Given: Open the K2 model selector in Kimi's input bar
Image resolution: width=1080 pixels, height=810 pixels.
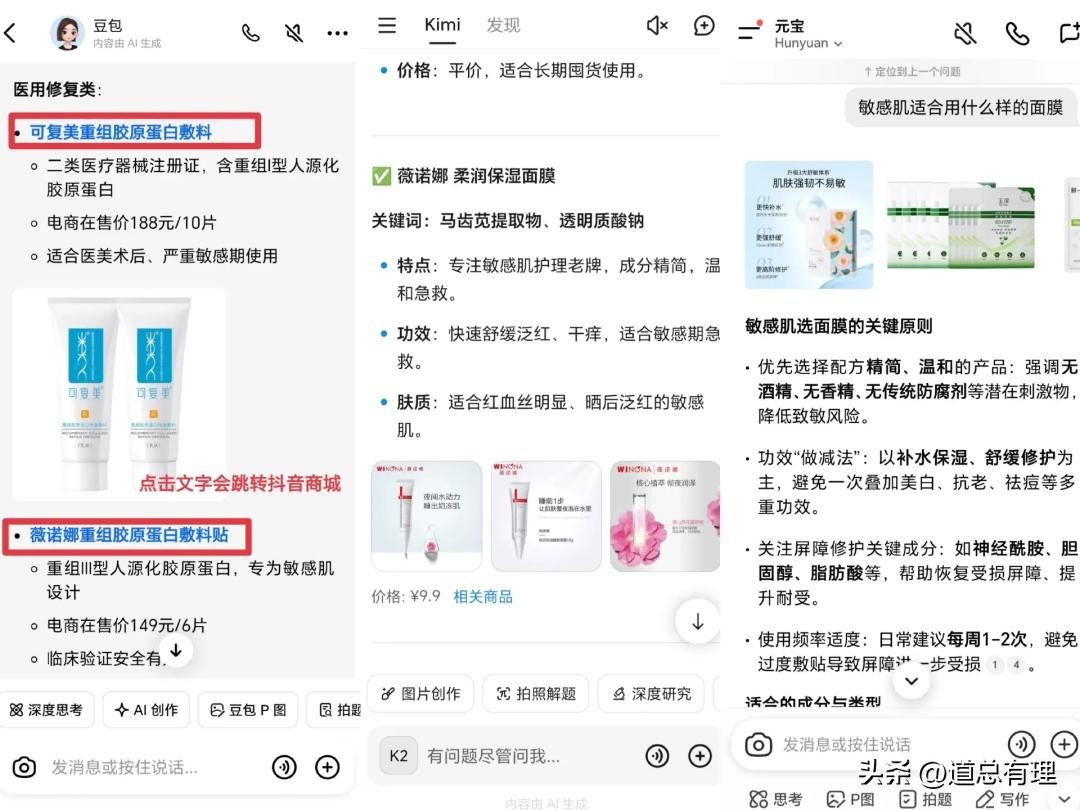Looking at the screenshot, I should (398, 755).
